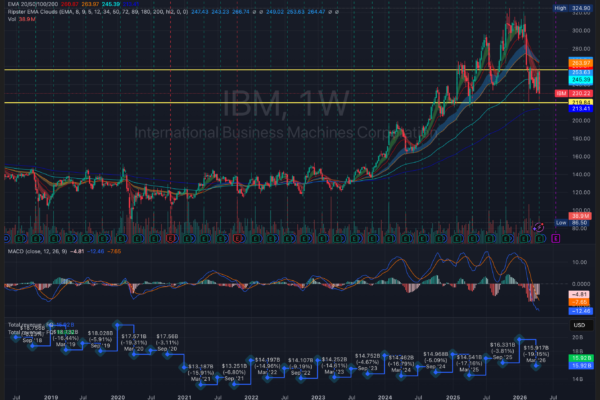The image size is (600, 400).
Task: Click the blue 253.63 price label
Action: (581, 72)
